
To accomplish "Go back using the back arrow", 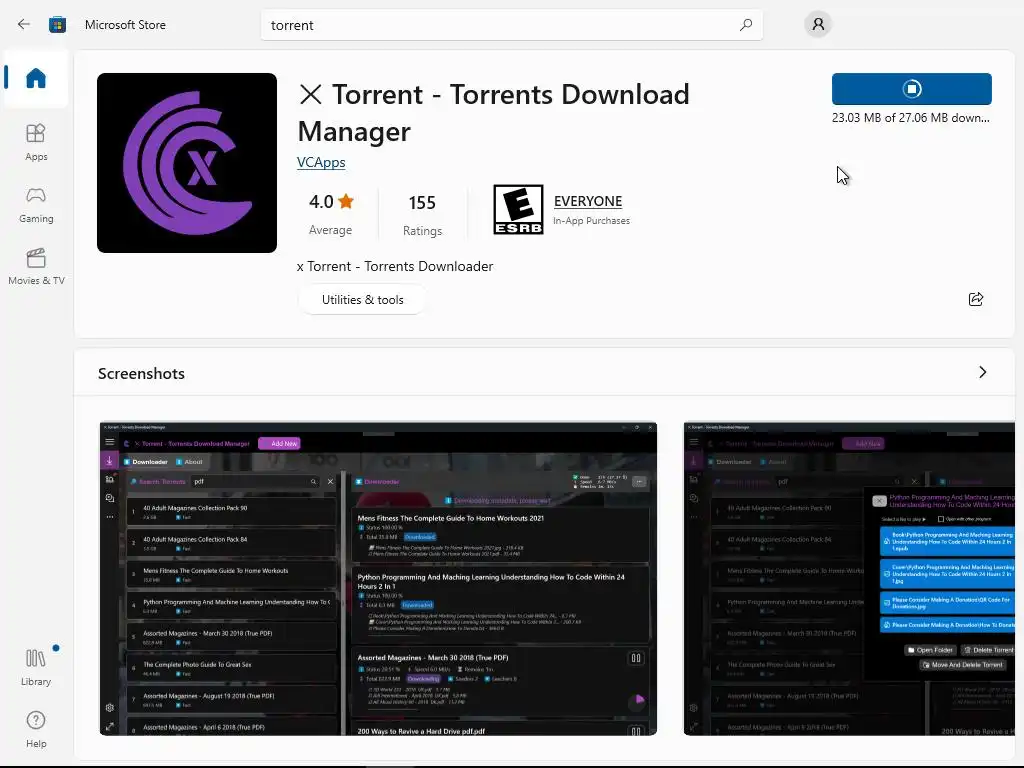I will pos(24,25).
